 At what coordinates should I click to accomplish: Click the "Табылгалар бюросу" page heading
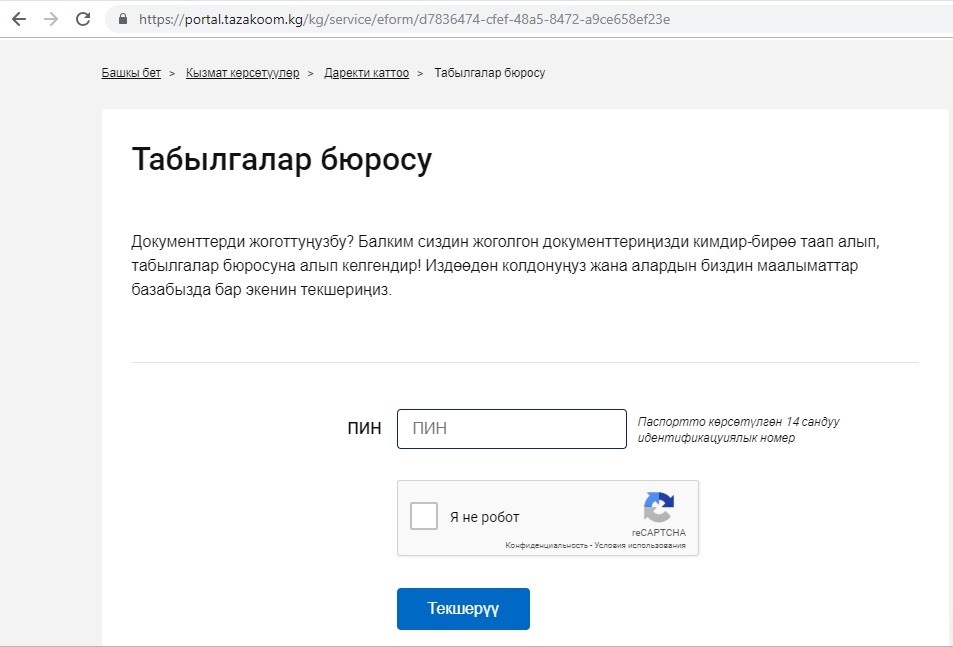pyautogui.click(x=281, y=160)
